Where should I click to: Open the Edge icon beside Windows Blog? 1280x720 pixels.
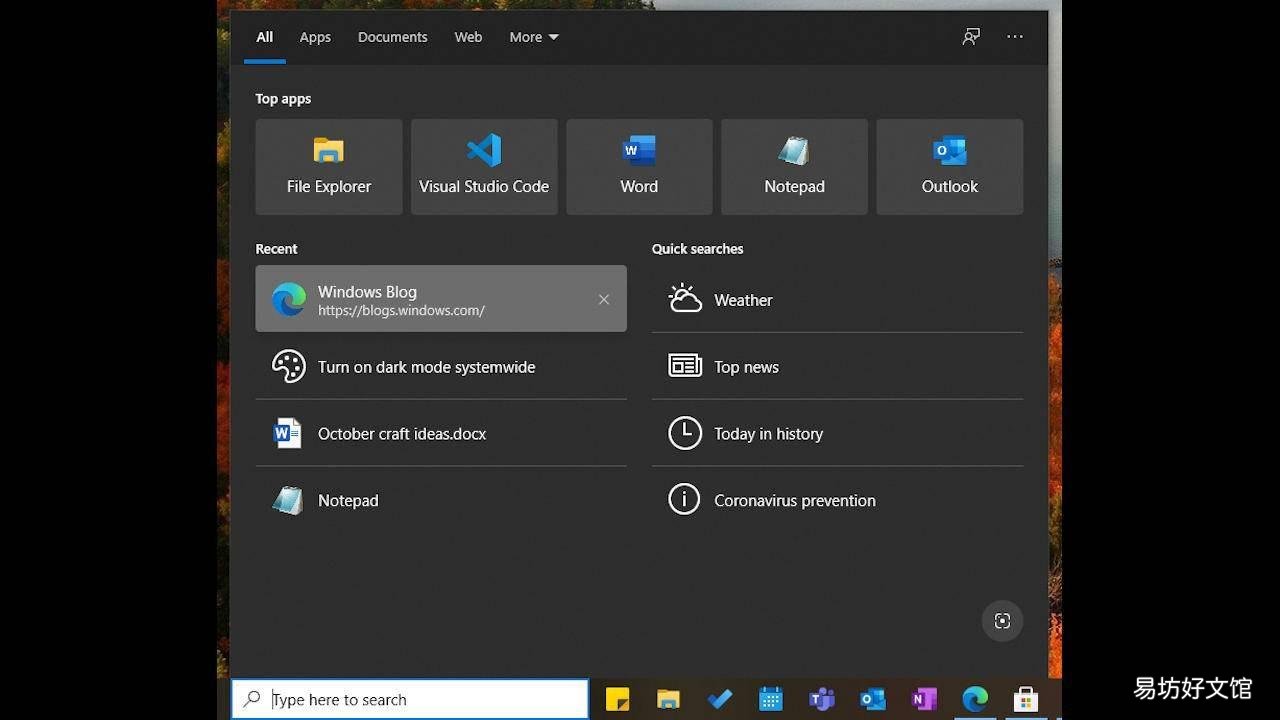coord(289,299)
